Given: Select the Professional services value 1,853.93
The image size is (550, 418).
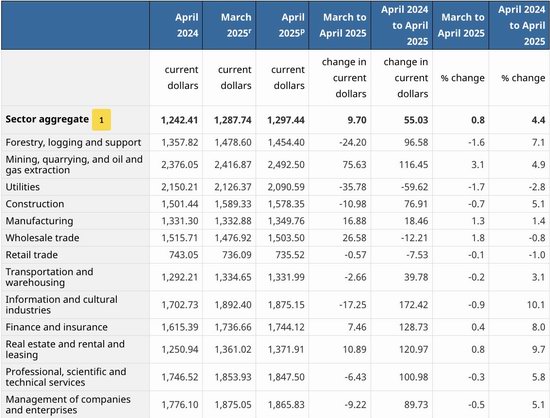Looking at the screenshot, I should [233, 377].
